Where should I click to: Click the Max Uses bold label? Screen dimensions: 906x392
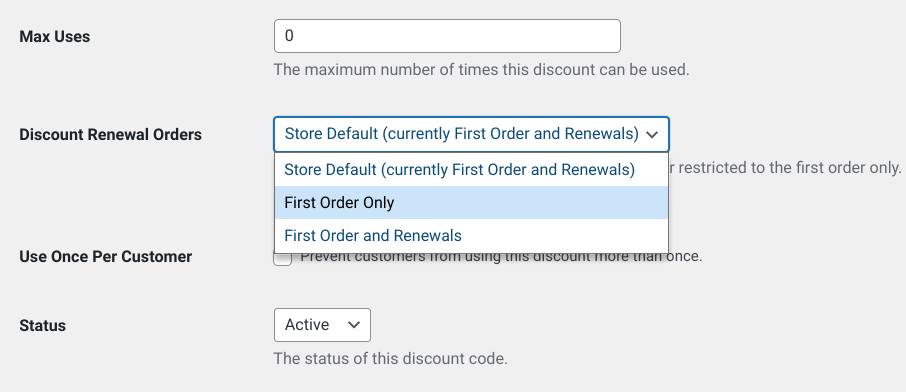click(x=55, y=36)
